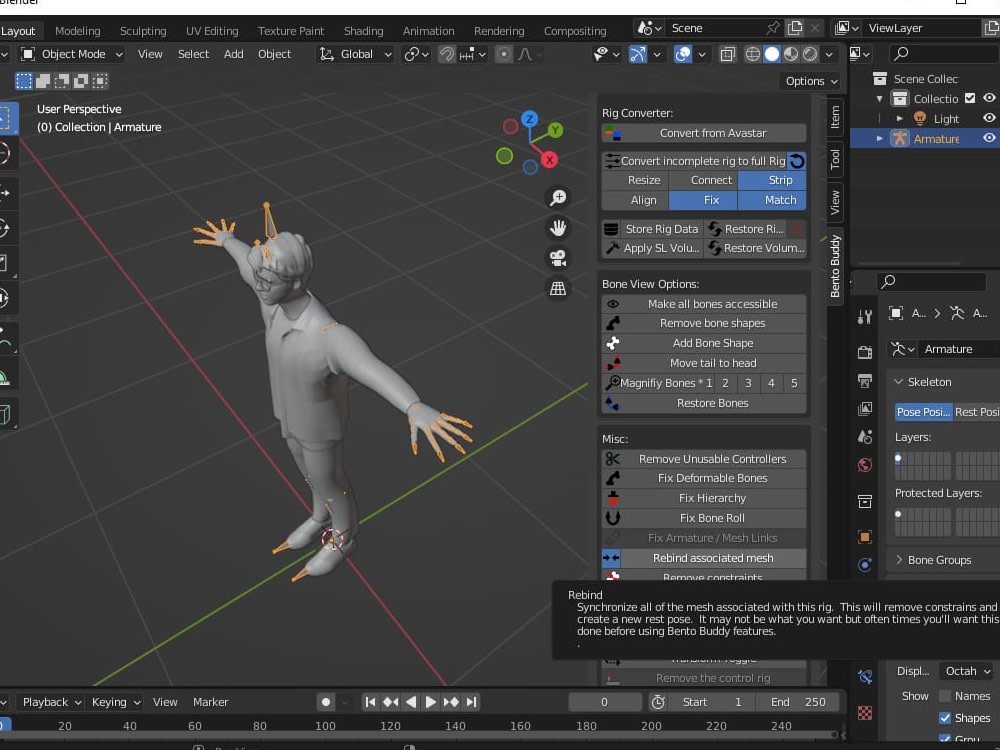Enable wireframe viewport shading

tap(753, 54)
